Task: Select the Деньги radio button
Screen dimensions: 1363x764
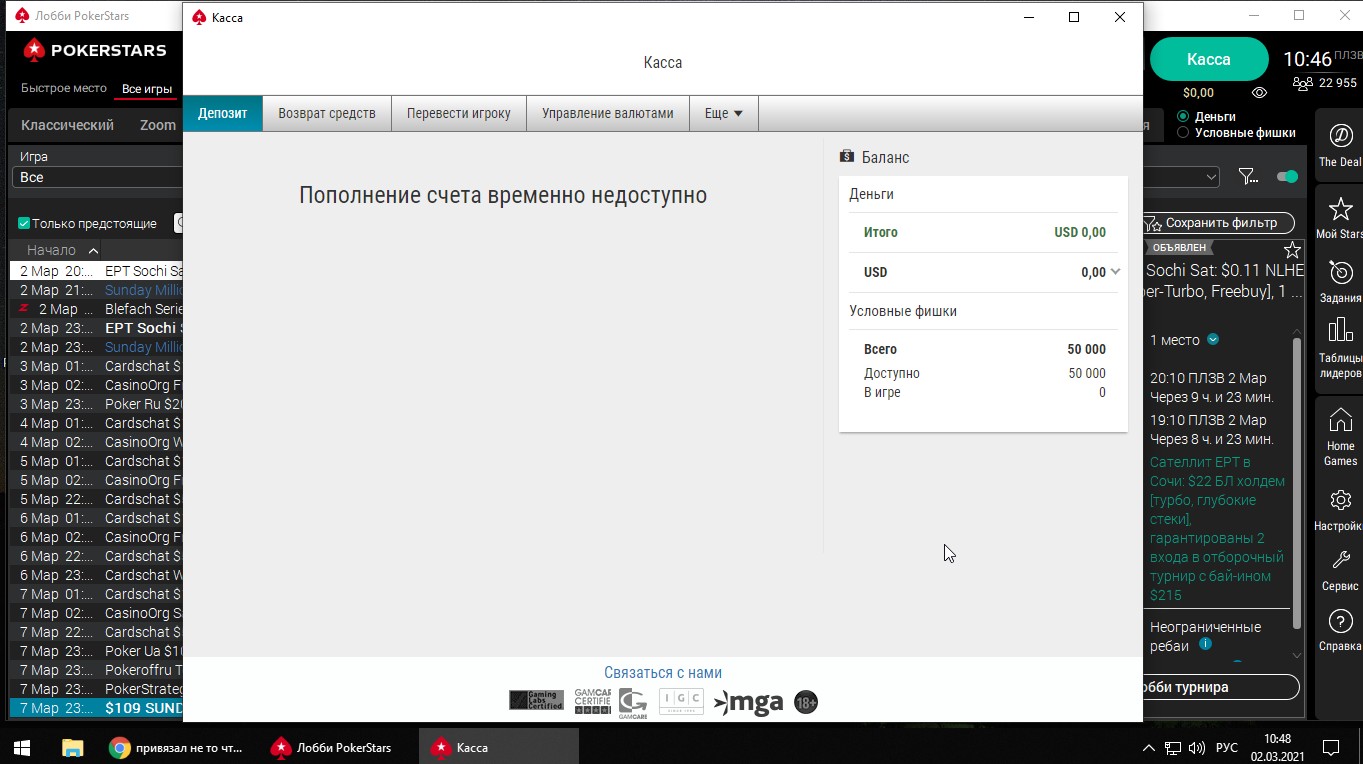Action: click(1183, 117)
